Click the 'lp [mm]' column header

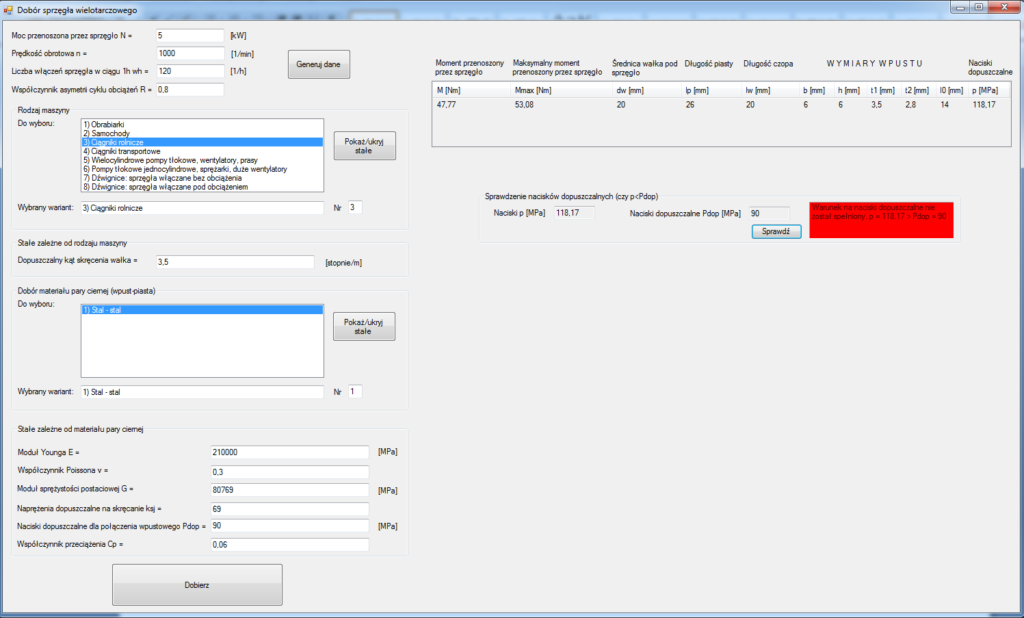(x=711, y=90)
